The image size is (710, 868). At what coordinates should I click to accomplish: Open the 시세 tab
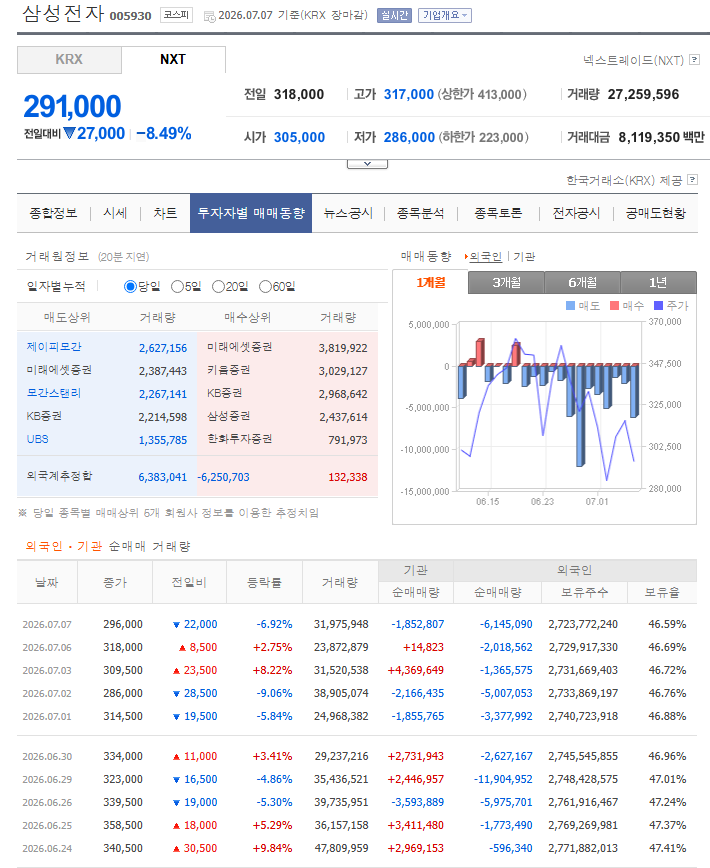click(x=115, y=214)
